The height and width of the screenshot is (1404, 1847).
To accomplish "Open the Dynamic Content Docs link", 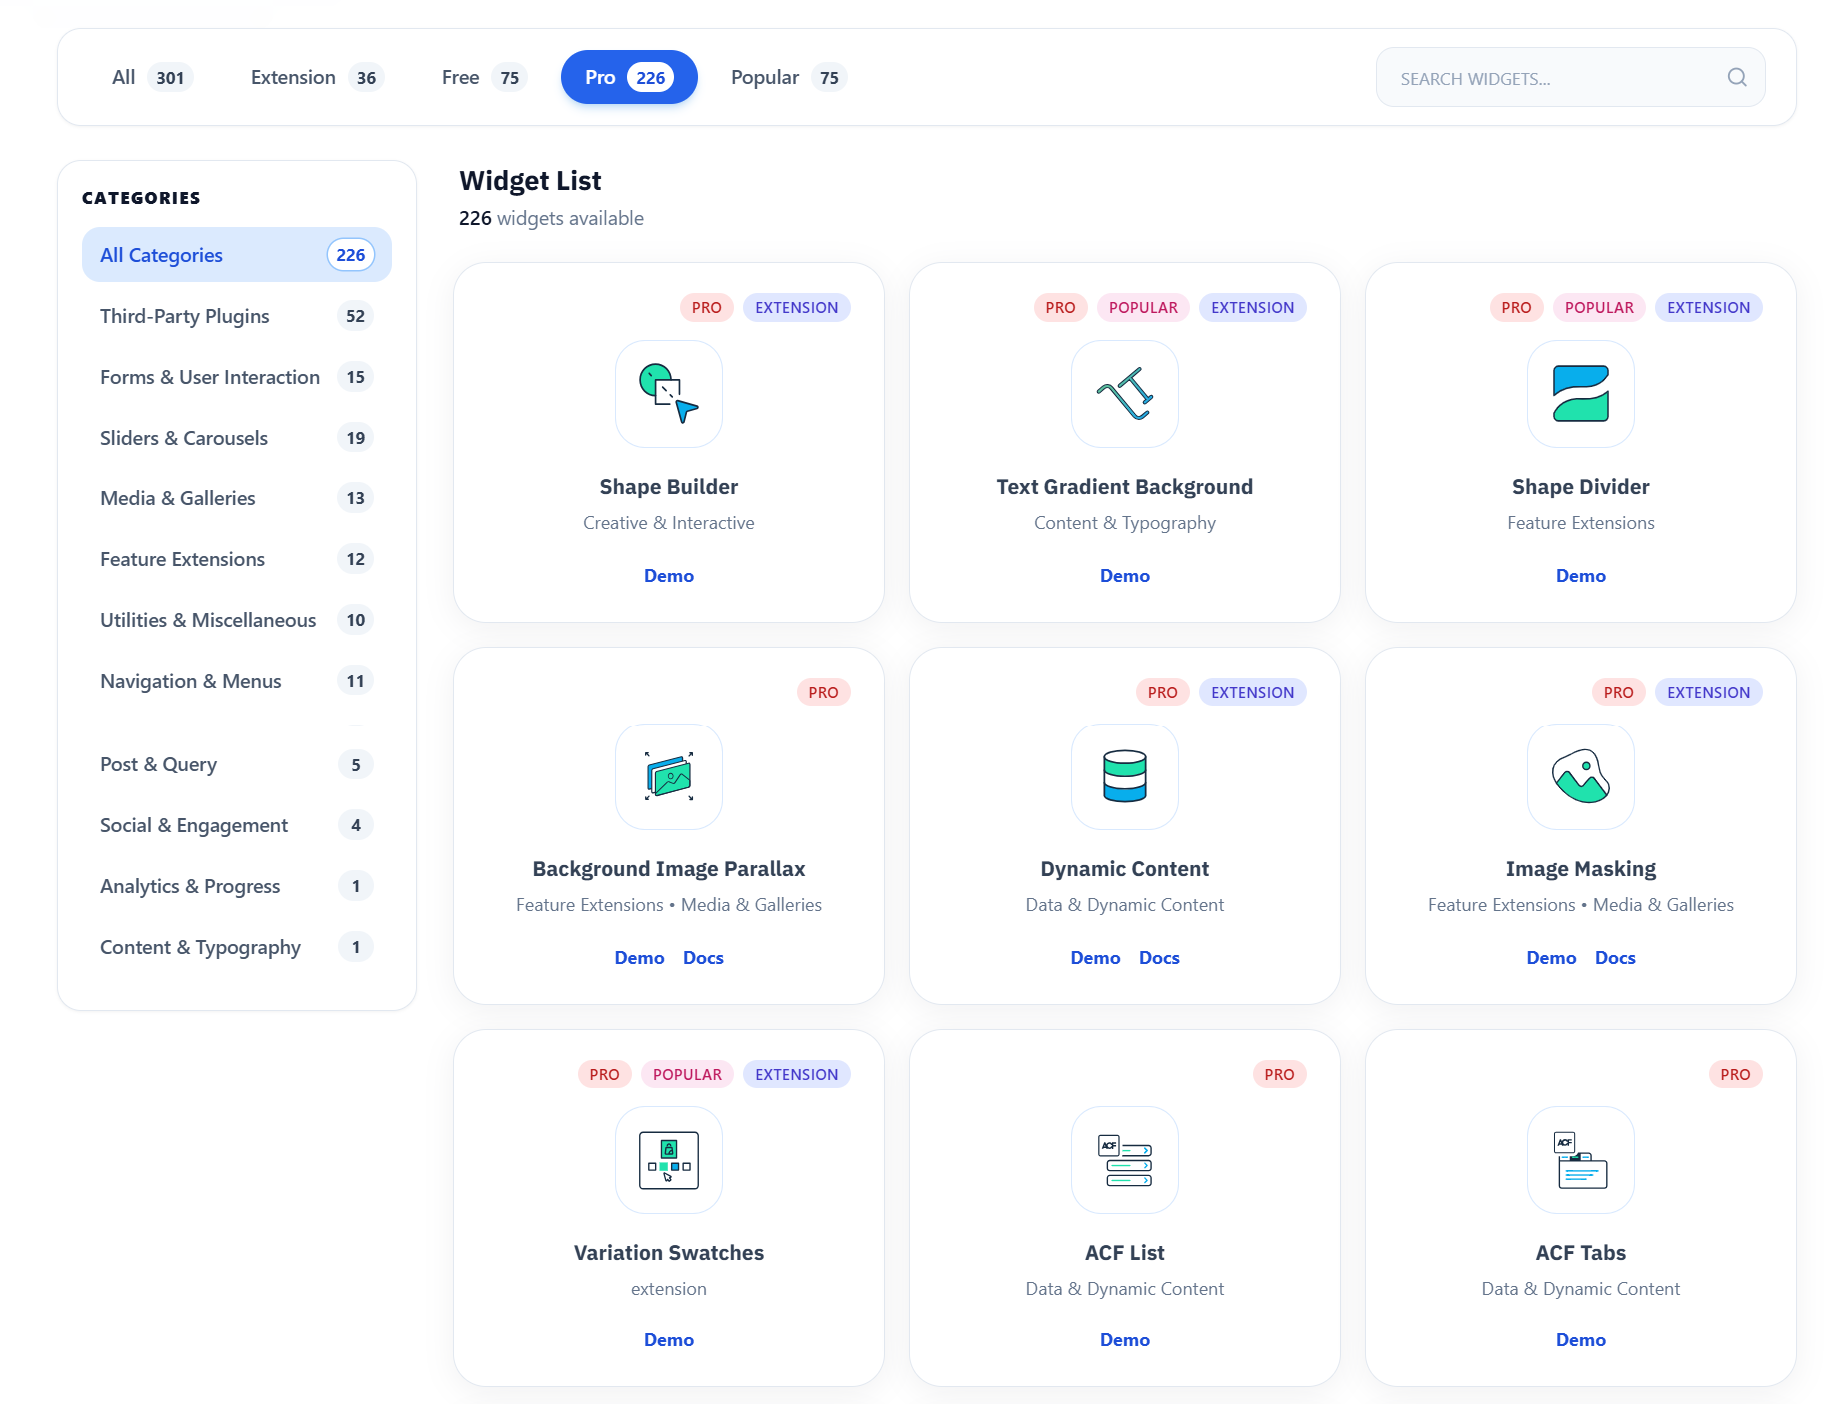I will coord(1159,958).
